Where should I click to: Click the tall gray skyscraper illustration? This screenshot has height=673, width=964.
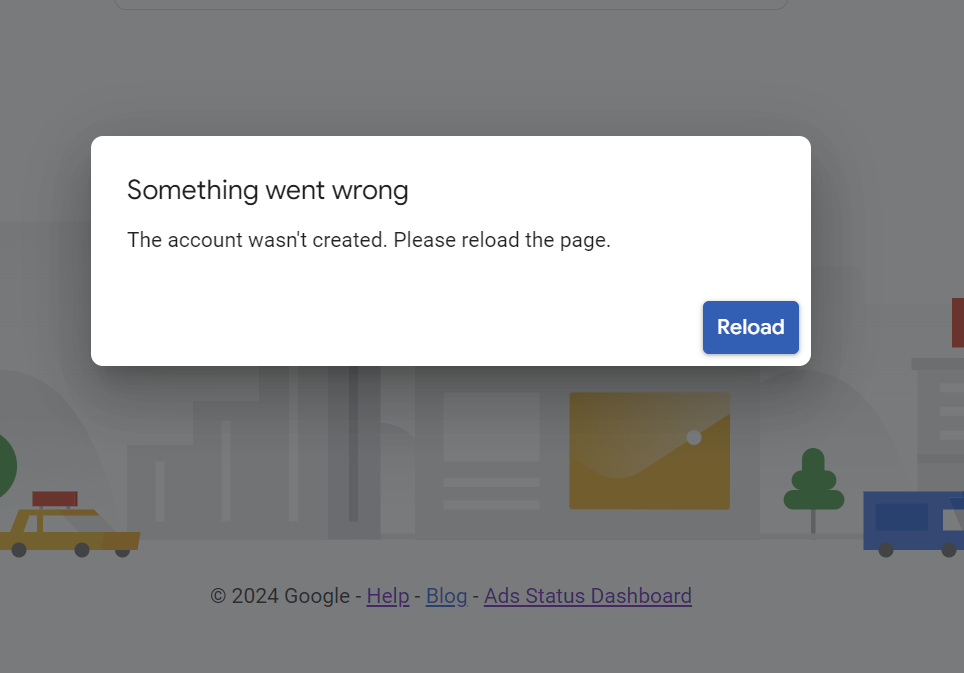tap(354, 452)
